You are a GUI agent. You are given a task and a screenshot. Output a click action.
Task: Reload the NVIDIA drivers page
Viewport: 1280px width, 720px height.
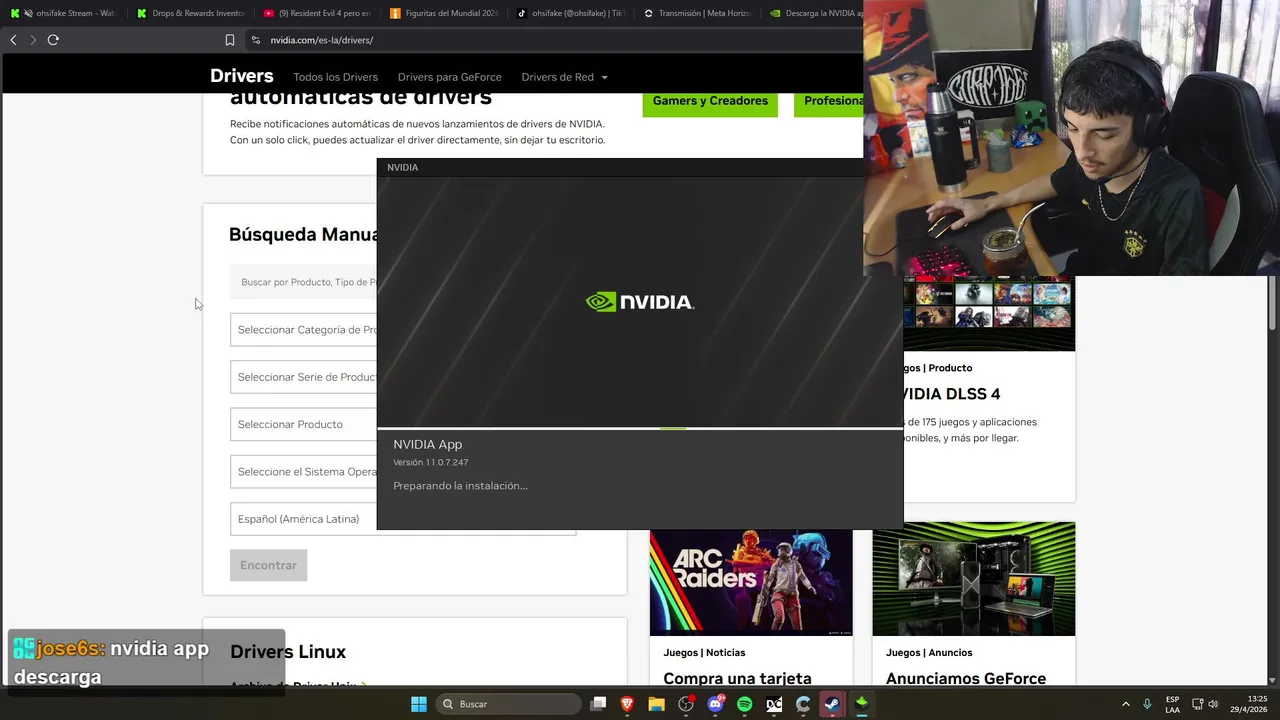point(53,40)
